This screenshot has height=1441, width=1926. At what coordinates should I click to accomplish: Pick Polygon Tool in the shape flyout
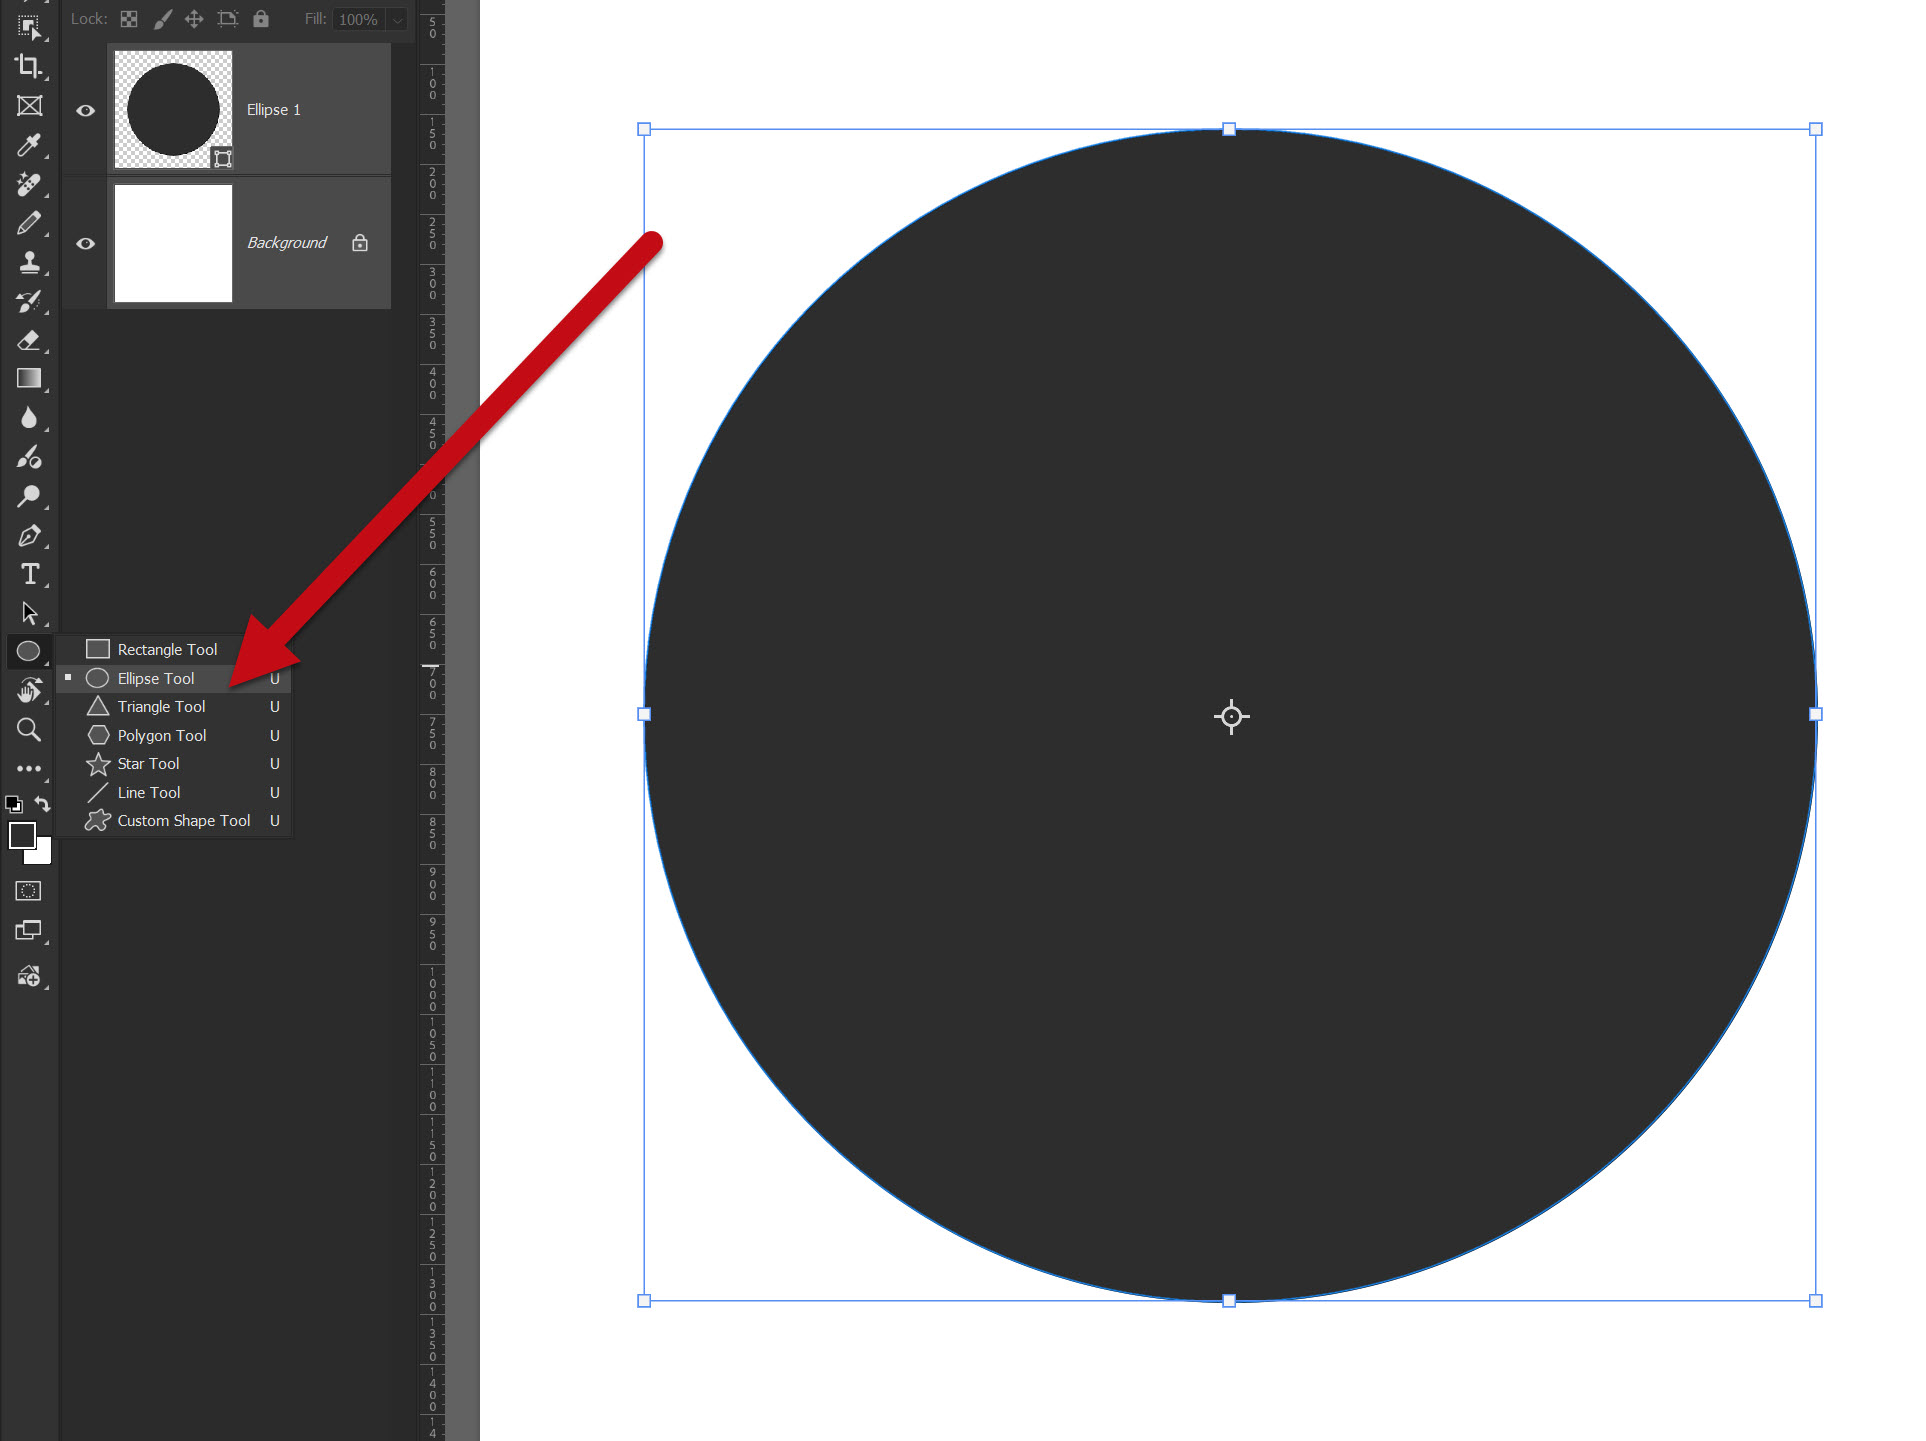point(161,736)
